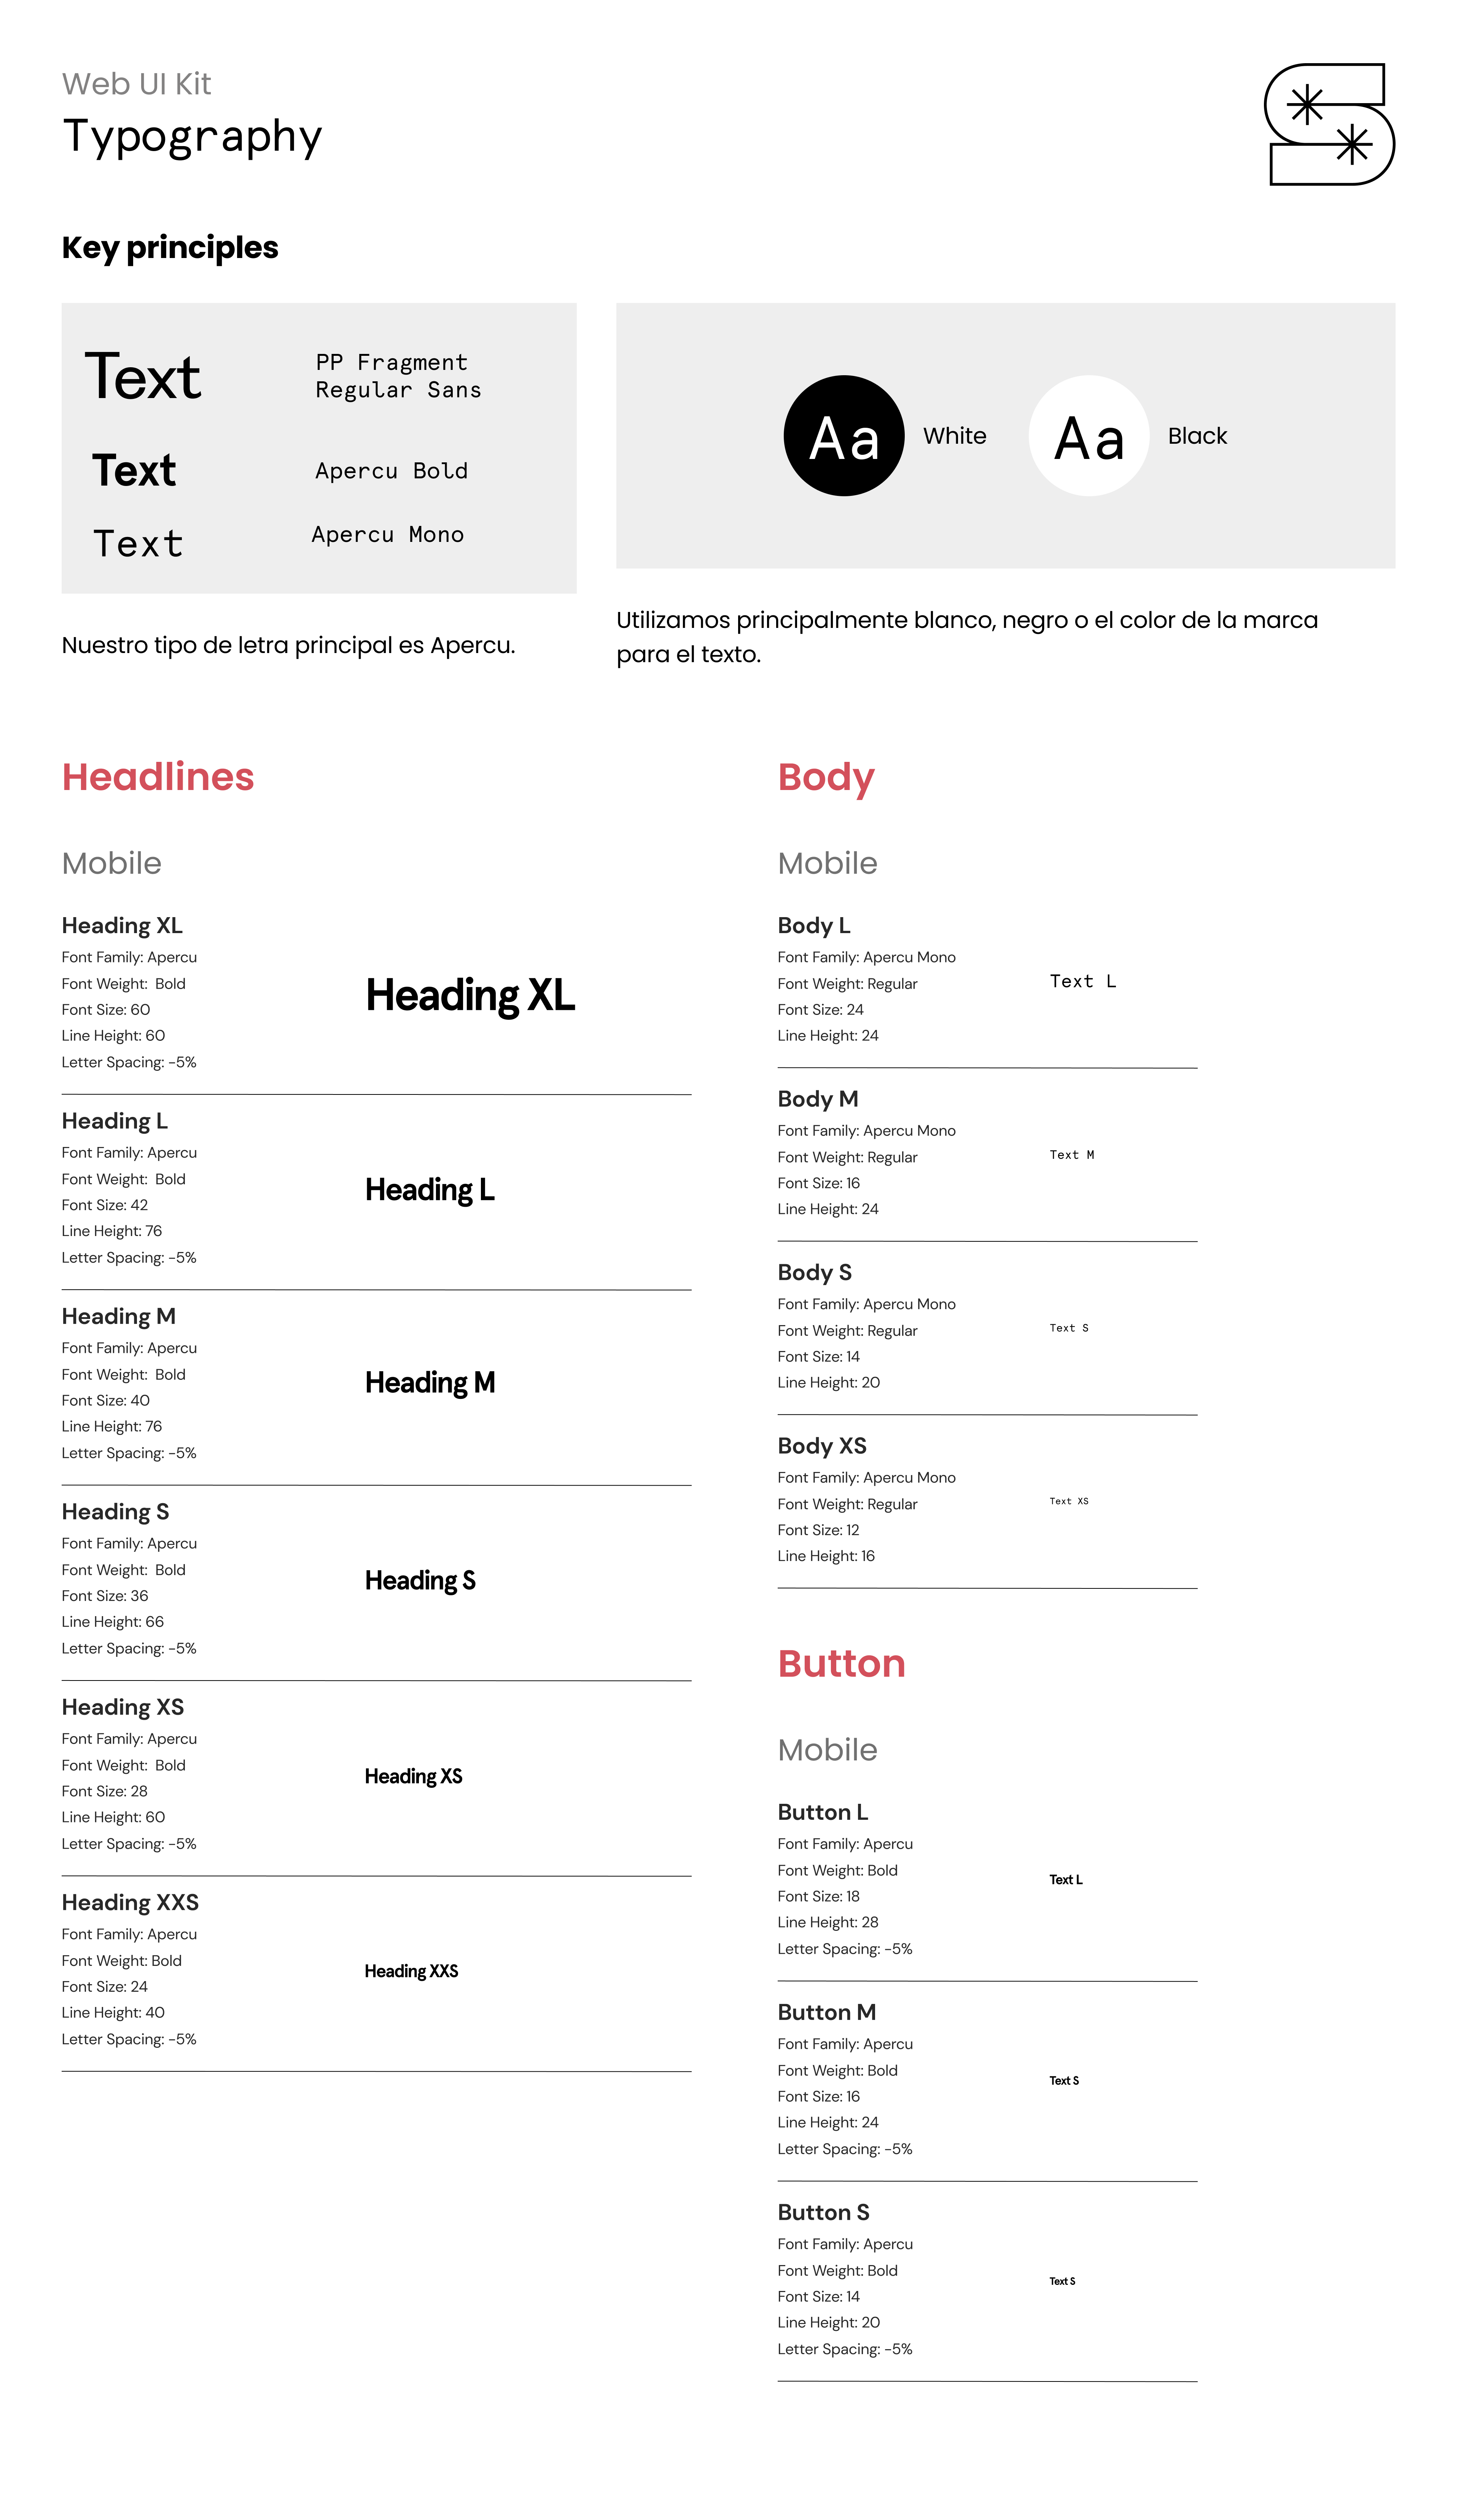Select the red Headlines section title
This screenshot has width=1461, height=2520.
tap(158, 777)
